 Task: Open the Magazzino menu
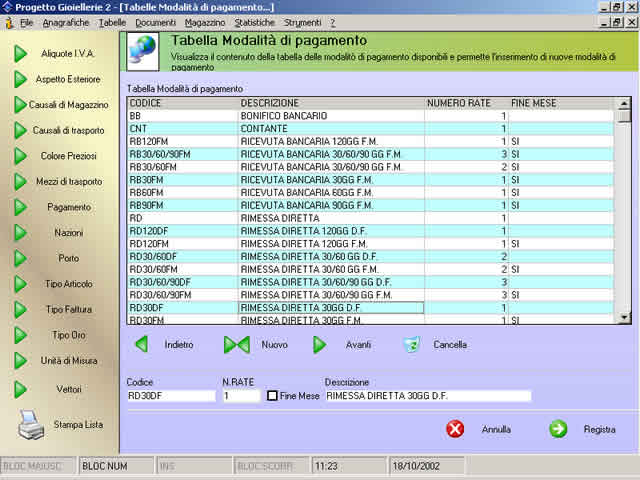click(x=205, y=23)
